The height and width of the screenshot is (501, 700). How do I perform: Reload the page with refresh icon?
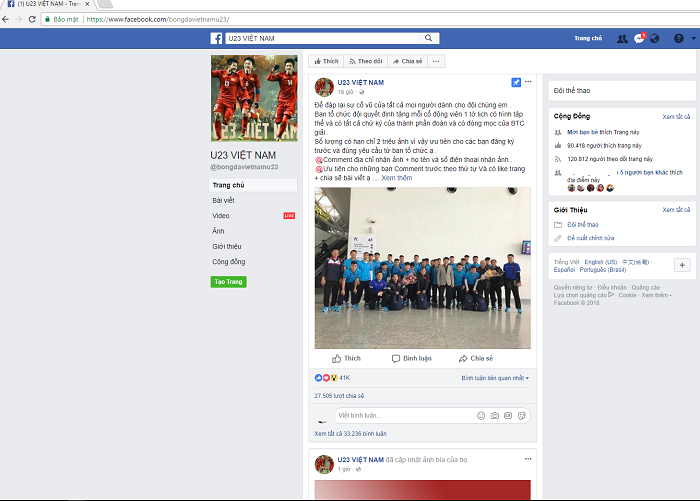(x=32, y=19)
